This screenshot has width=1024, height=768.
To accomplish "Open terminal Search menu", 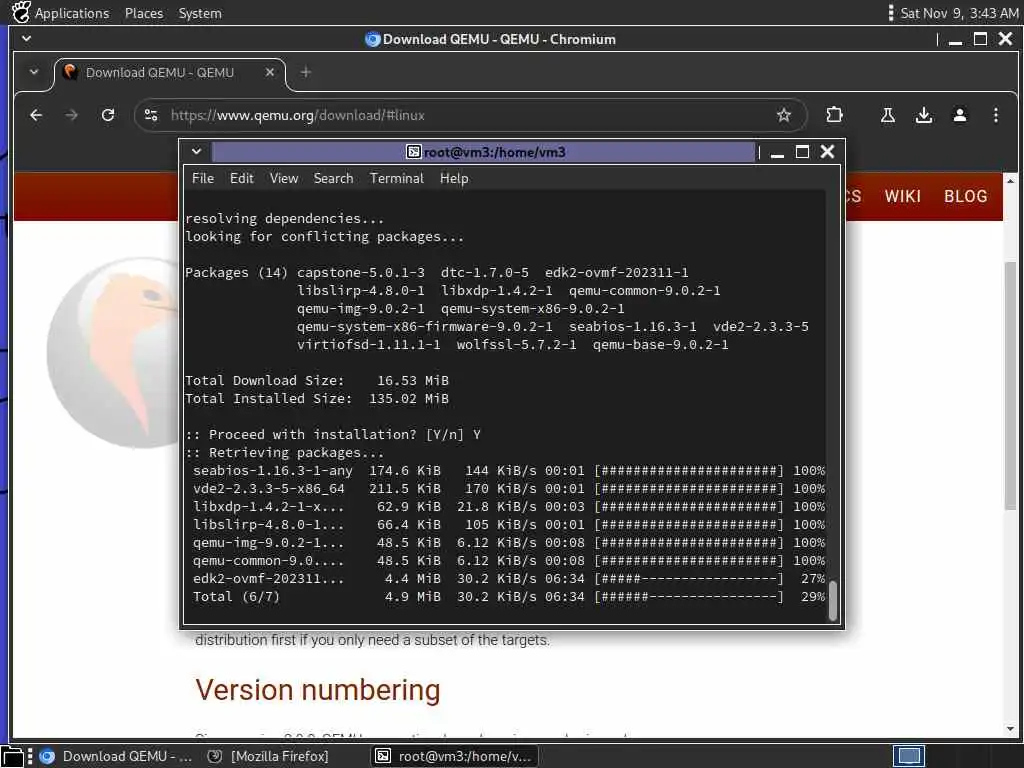I will click(x=333, y=178).
